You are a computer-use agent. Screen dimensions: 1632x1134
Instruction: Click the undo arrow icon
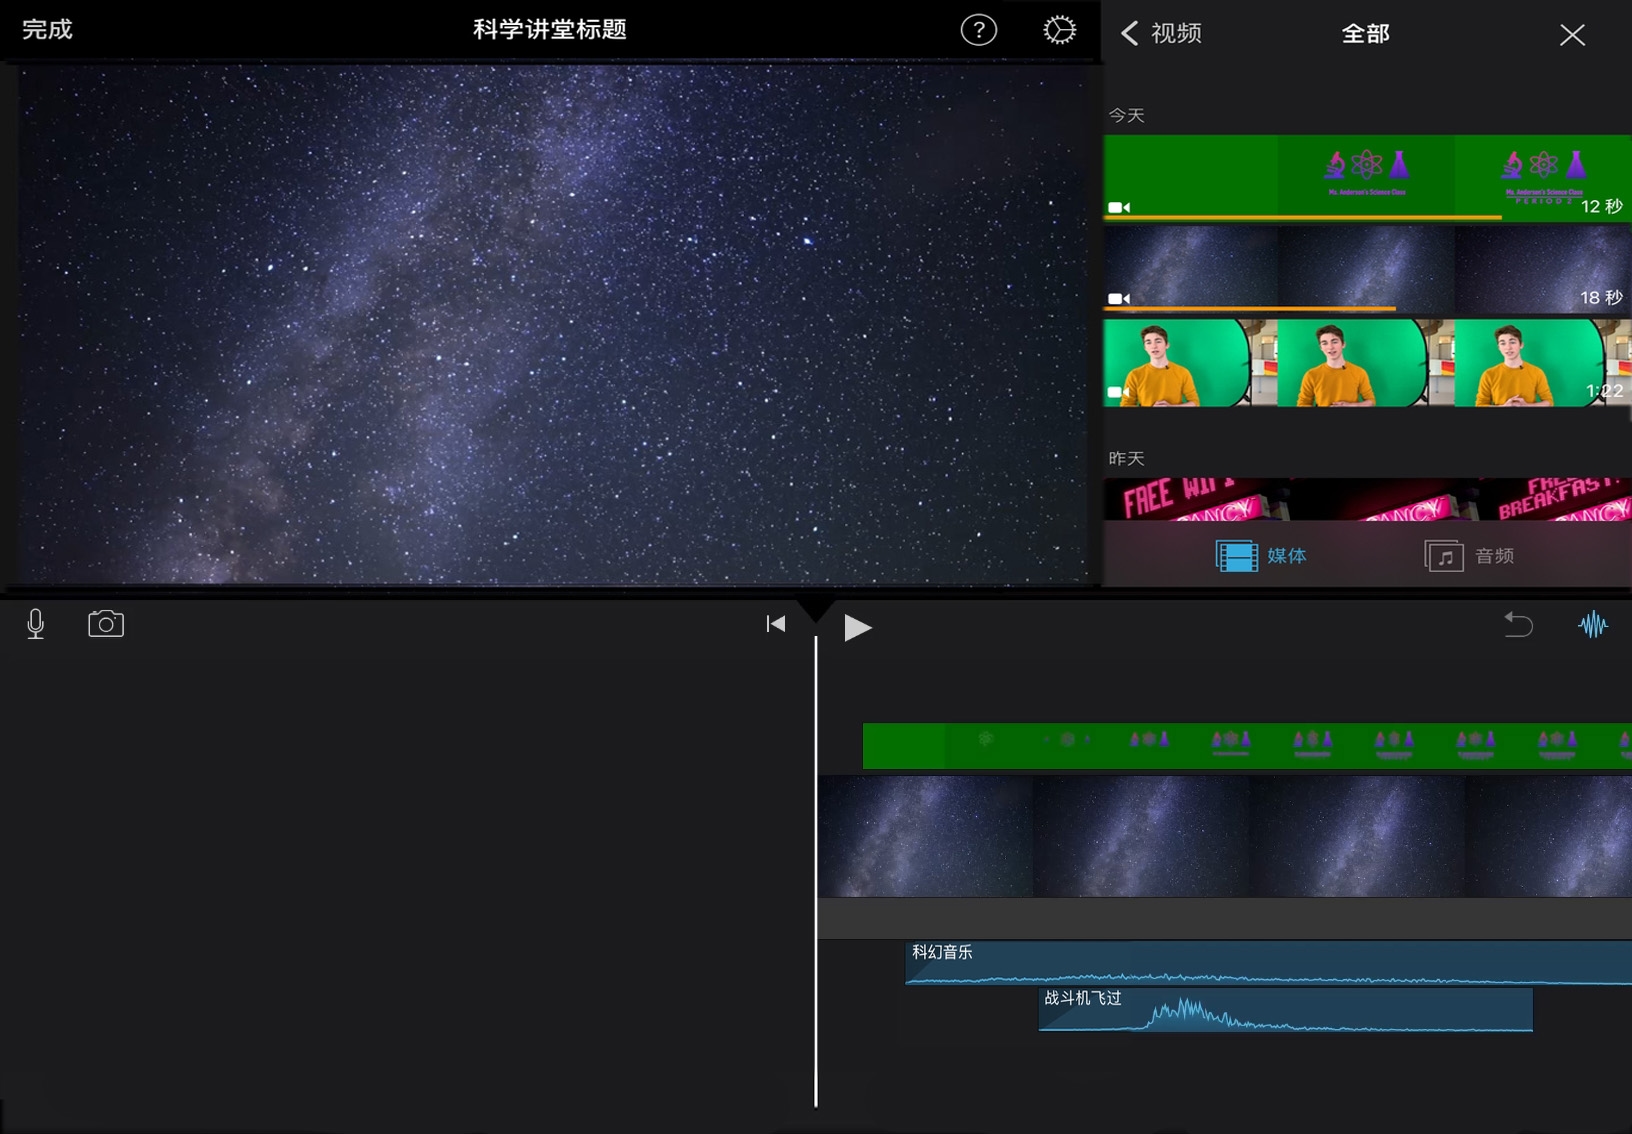(1518, 624)
